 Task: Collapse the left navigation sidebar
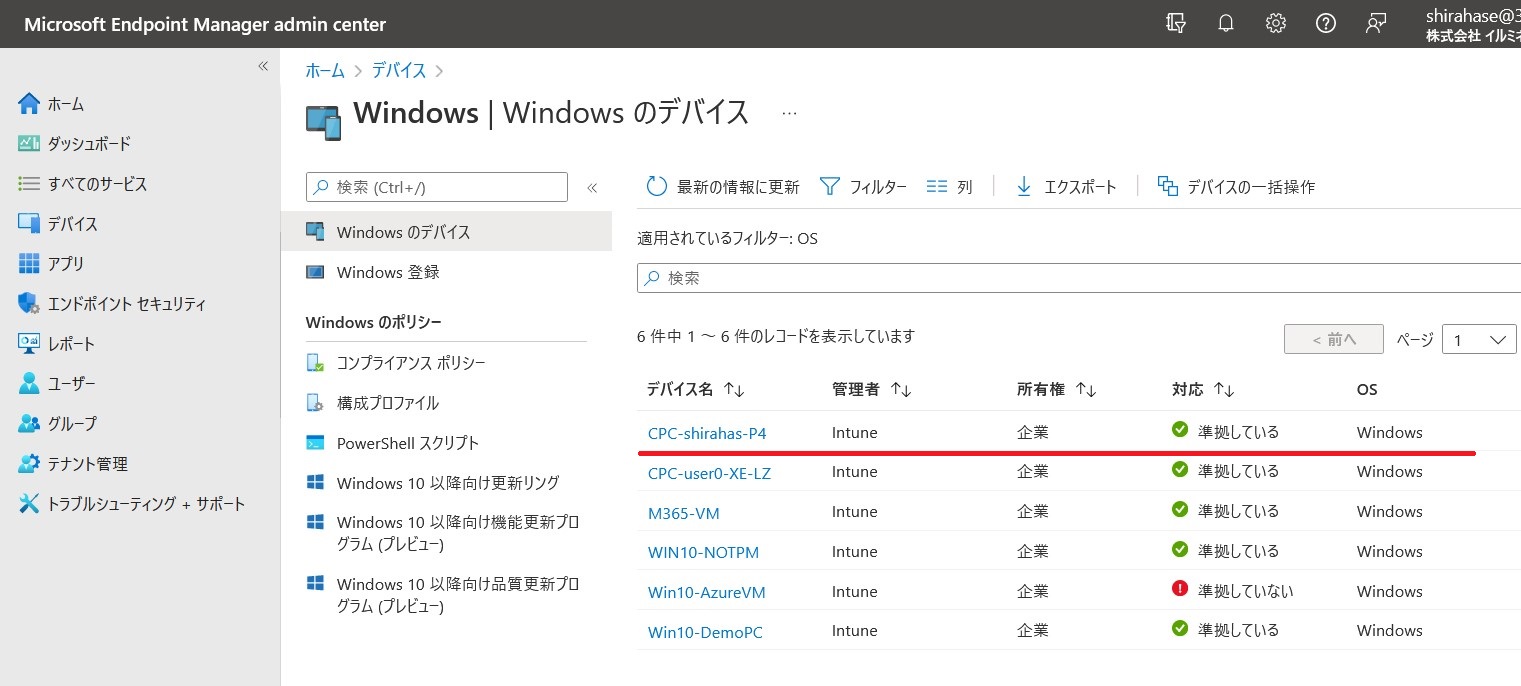(263, 66)
